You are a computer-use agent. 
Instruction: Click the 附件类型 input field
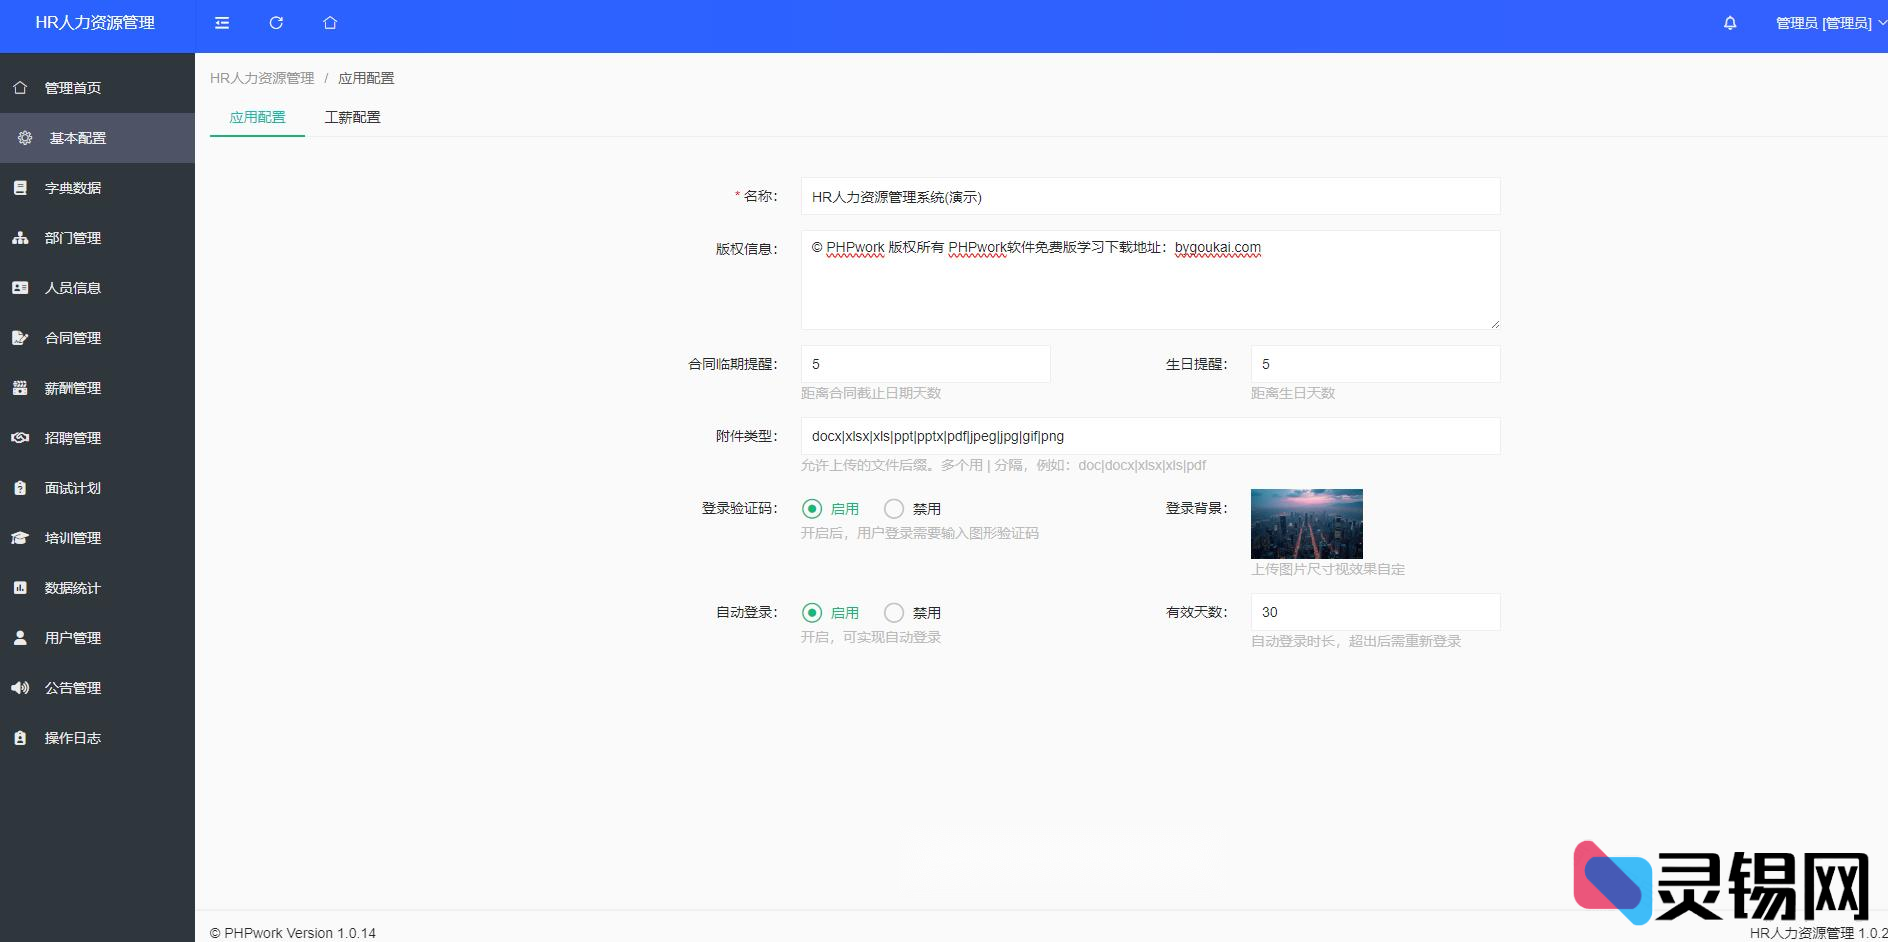[1150, 436]
